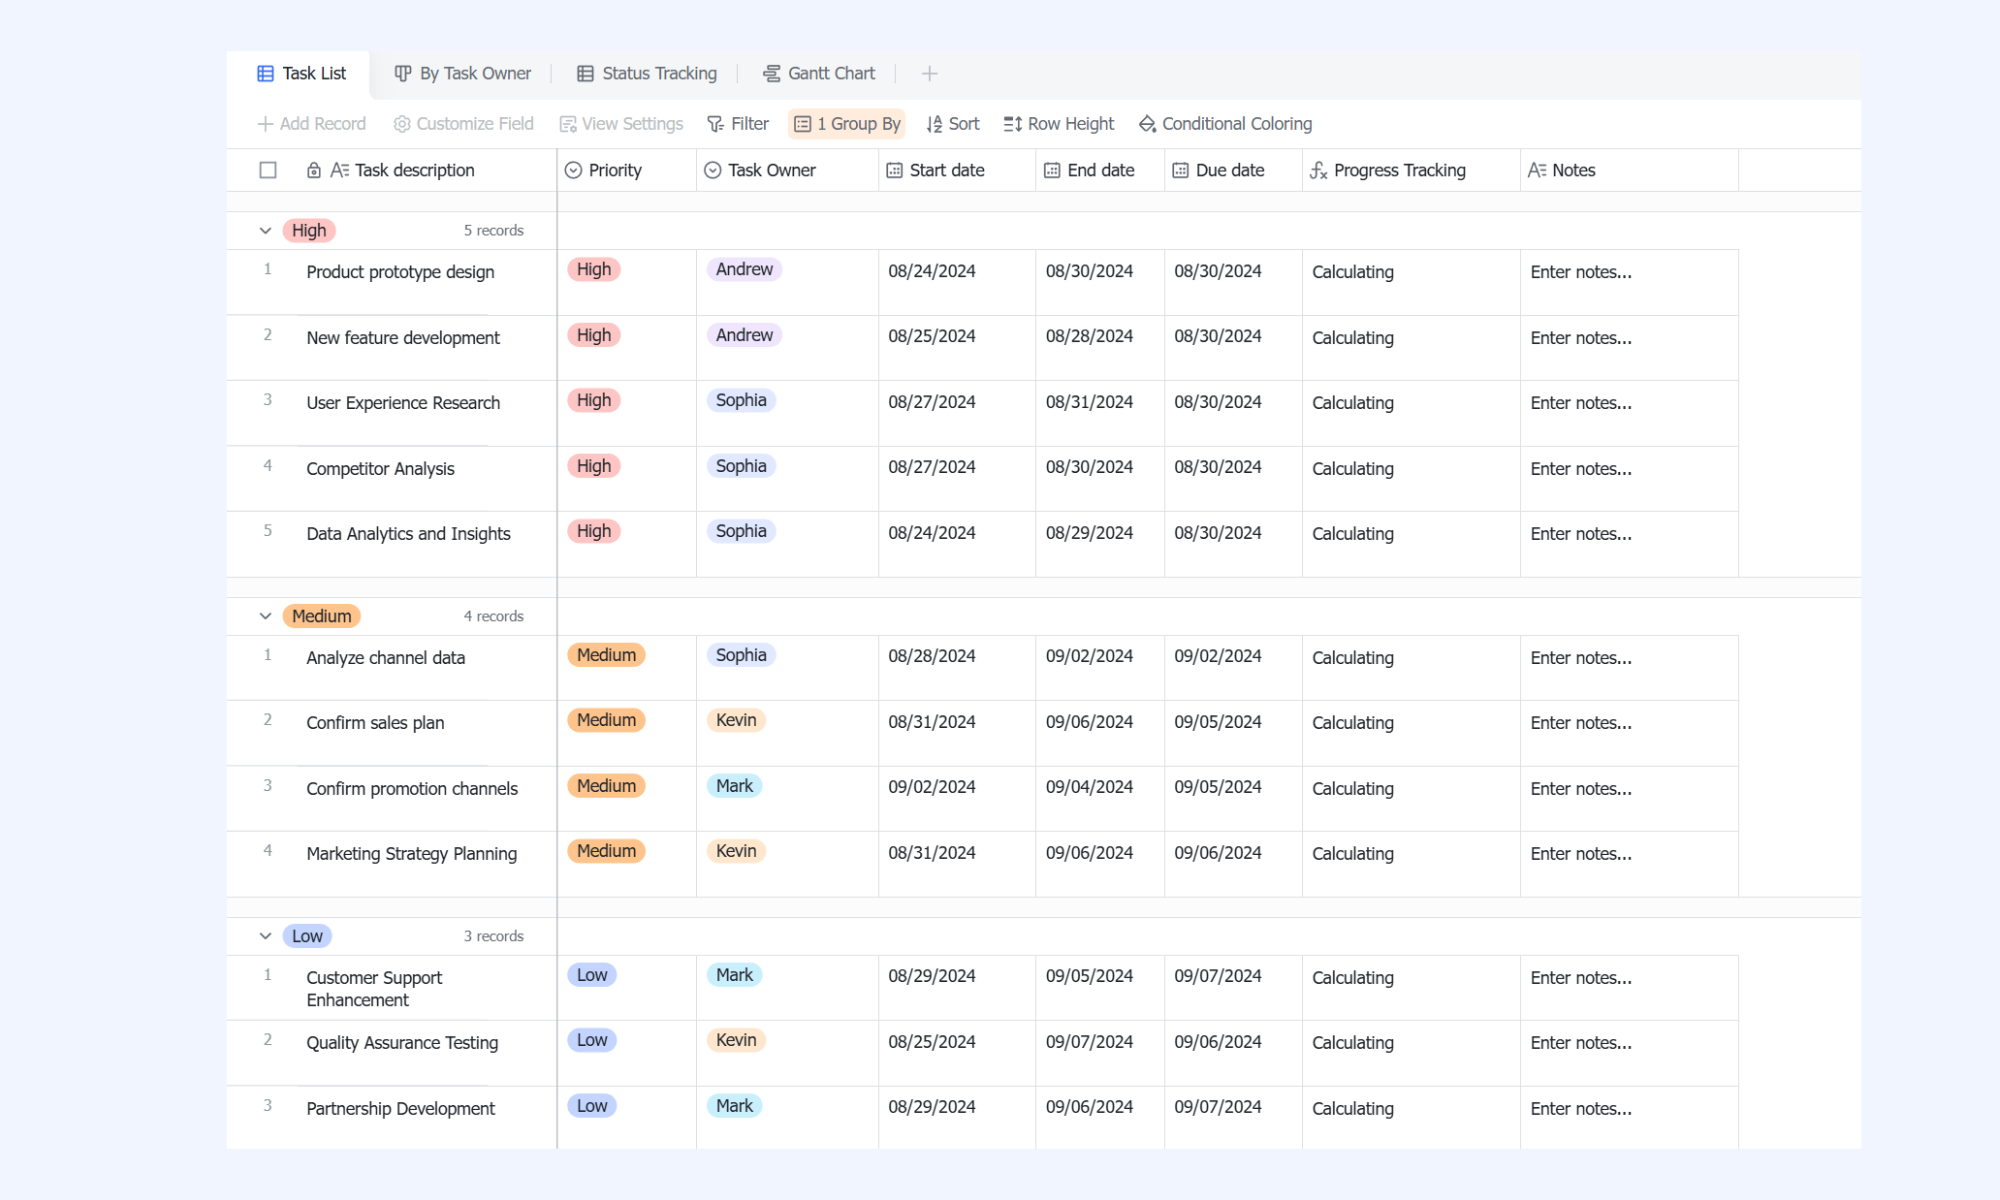Open Sort options in toolbar
The width and height of the screenshot is (2000, 1200).
click(953, 124)
